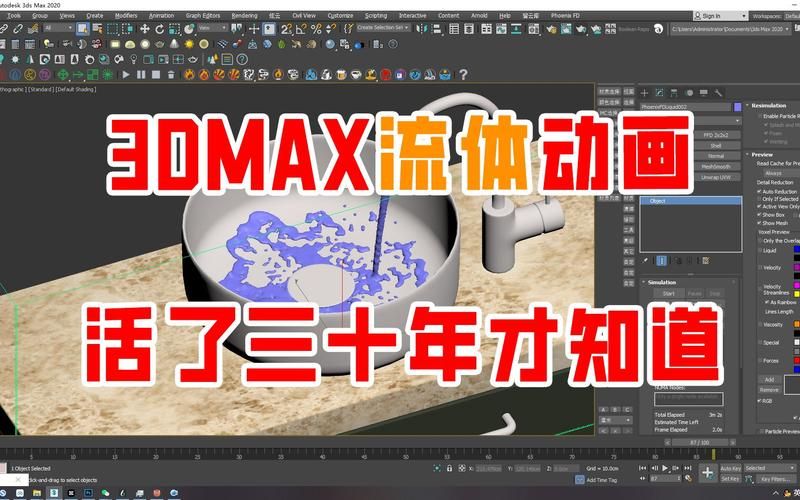The width and height of the screenshot is (800, 500).
Task: Open the Modify command panel tab
Action: pyautogui.click(x=659, y=93)
